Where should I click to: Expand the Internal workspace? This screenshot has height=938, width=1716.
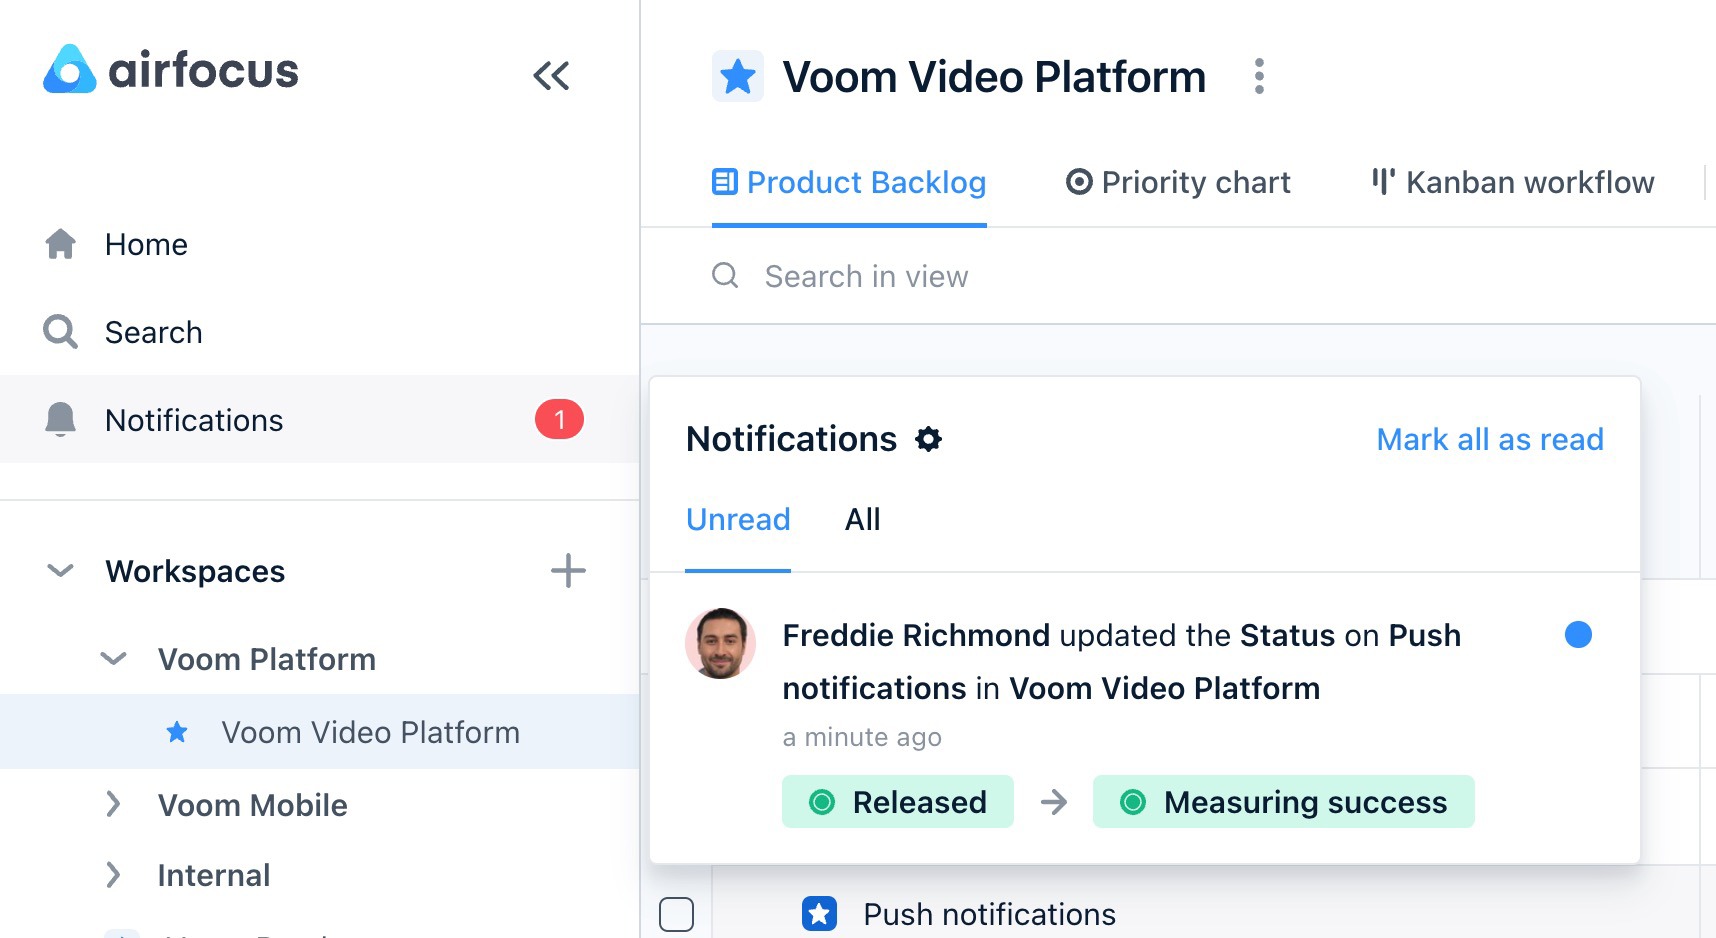113,875
